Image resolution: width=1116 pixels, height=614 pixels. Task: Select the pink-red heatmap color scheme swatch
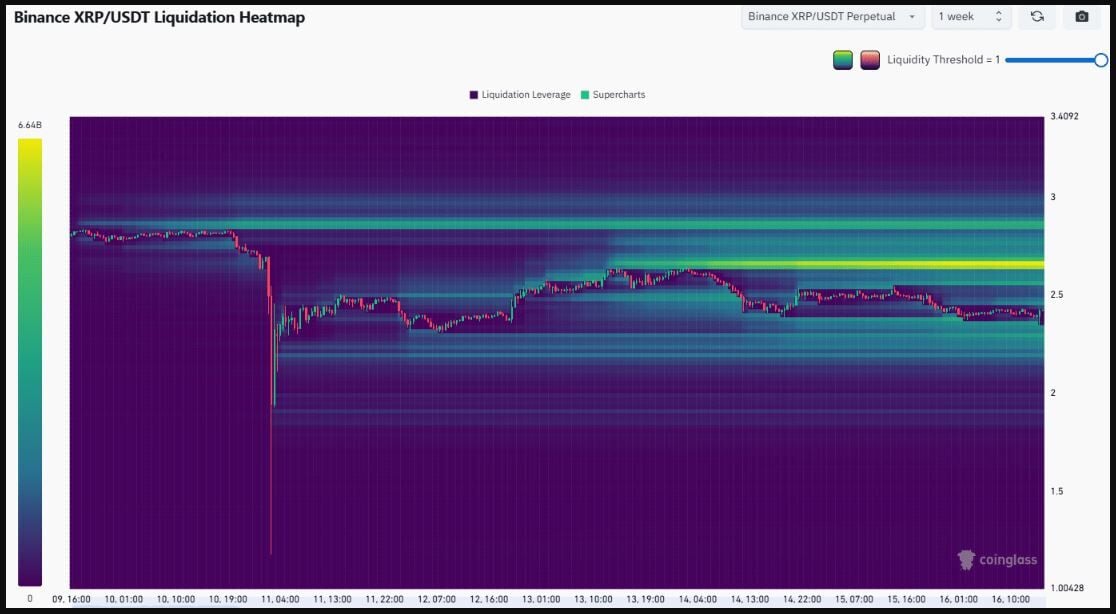(x=870, y=60)
